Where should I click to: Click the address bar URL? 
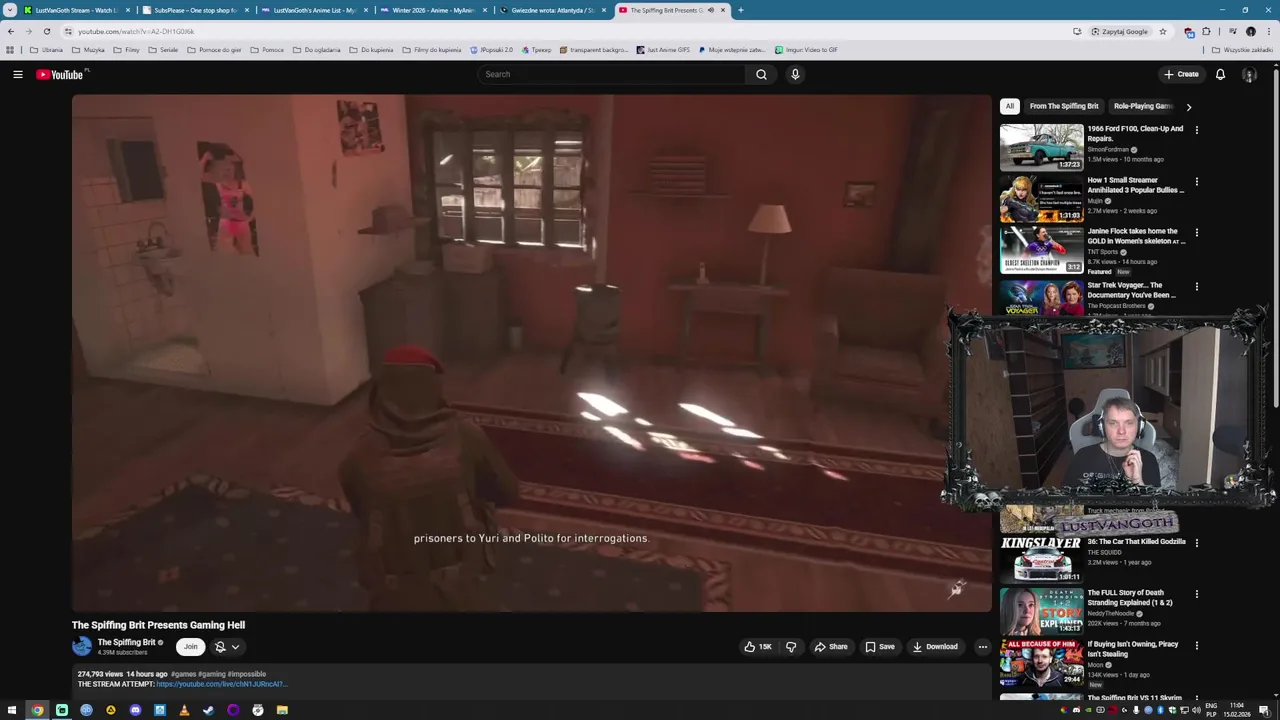(136, 31)
